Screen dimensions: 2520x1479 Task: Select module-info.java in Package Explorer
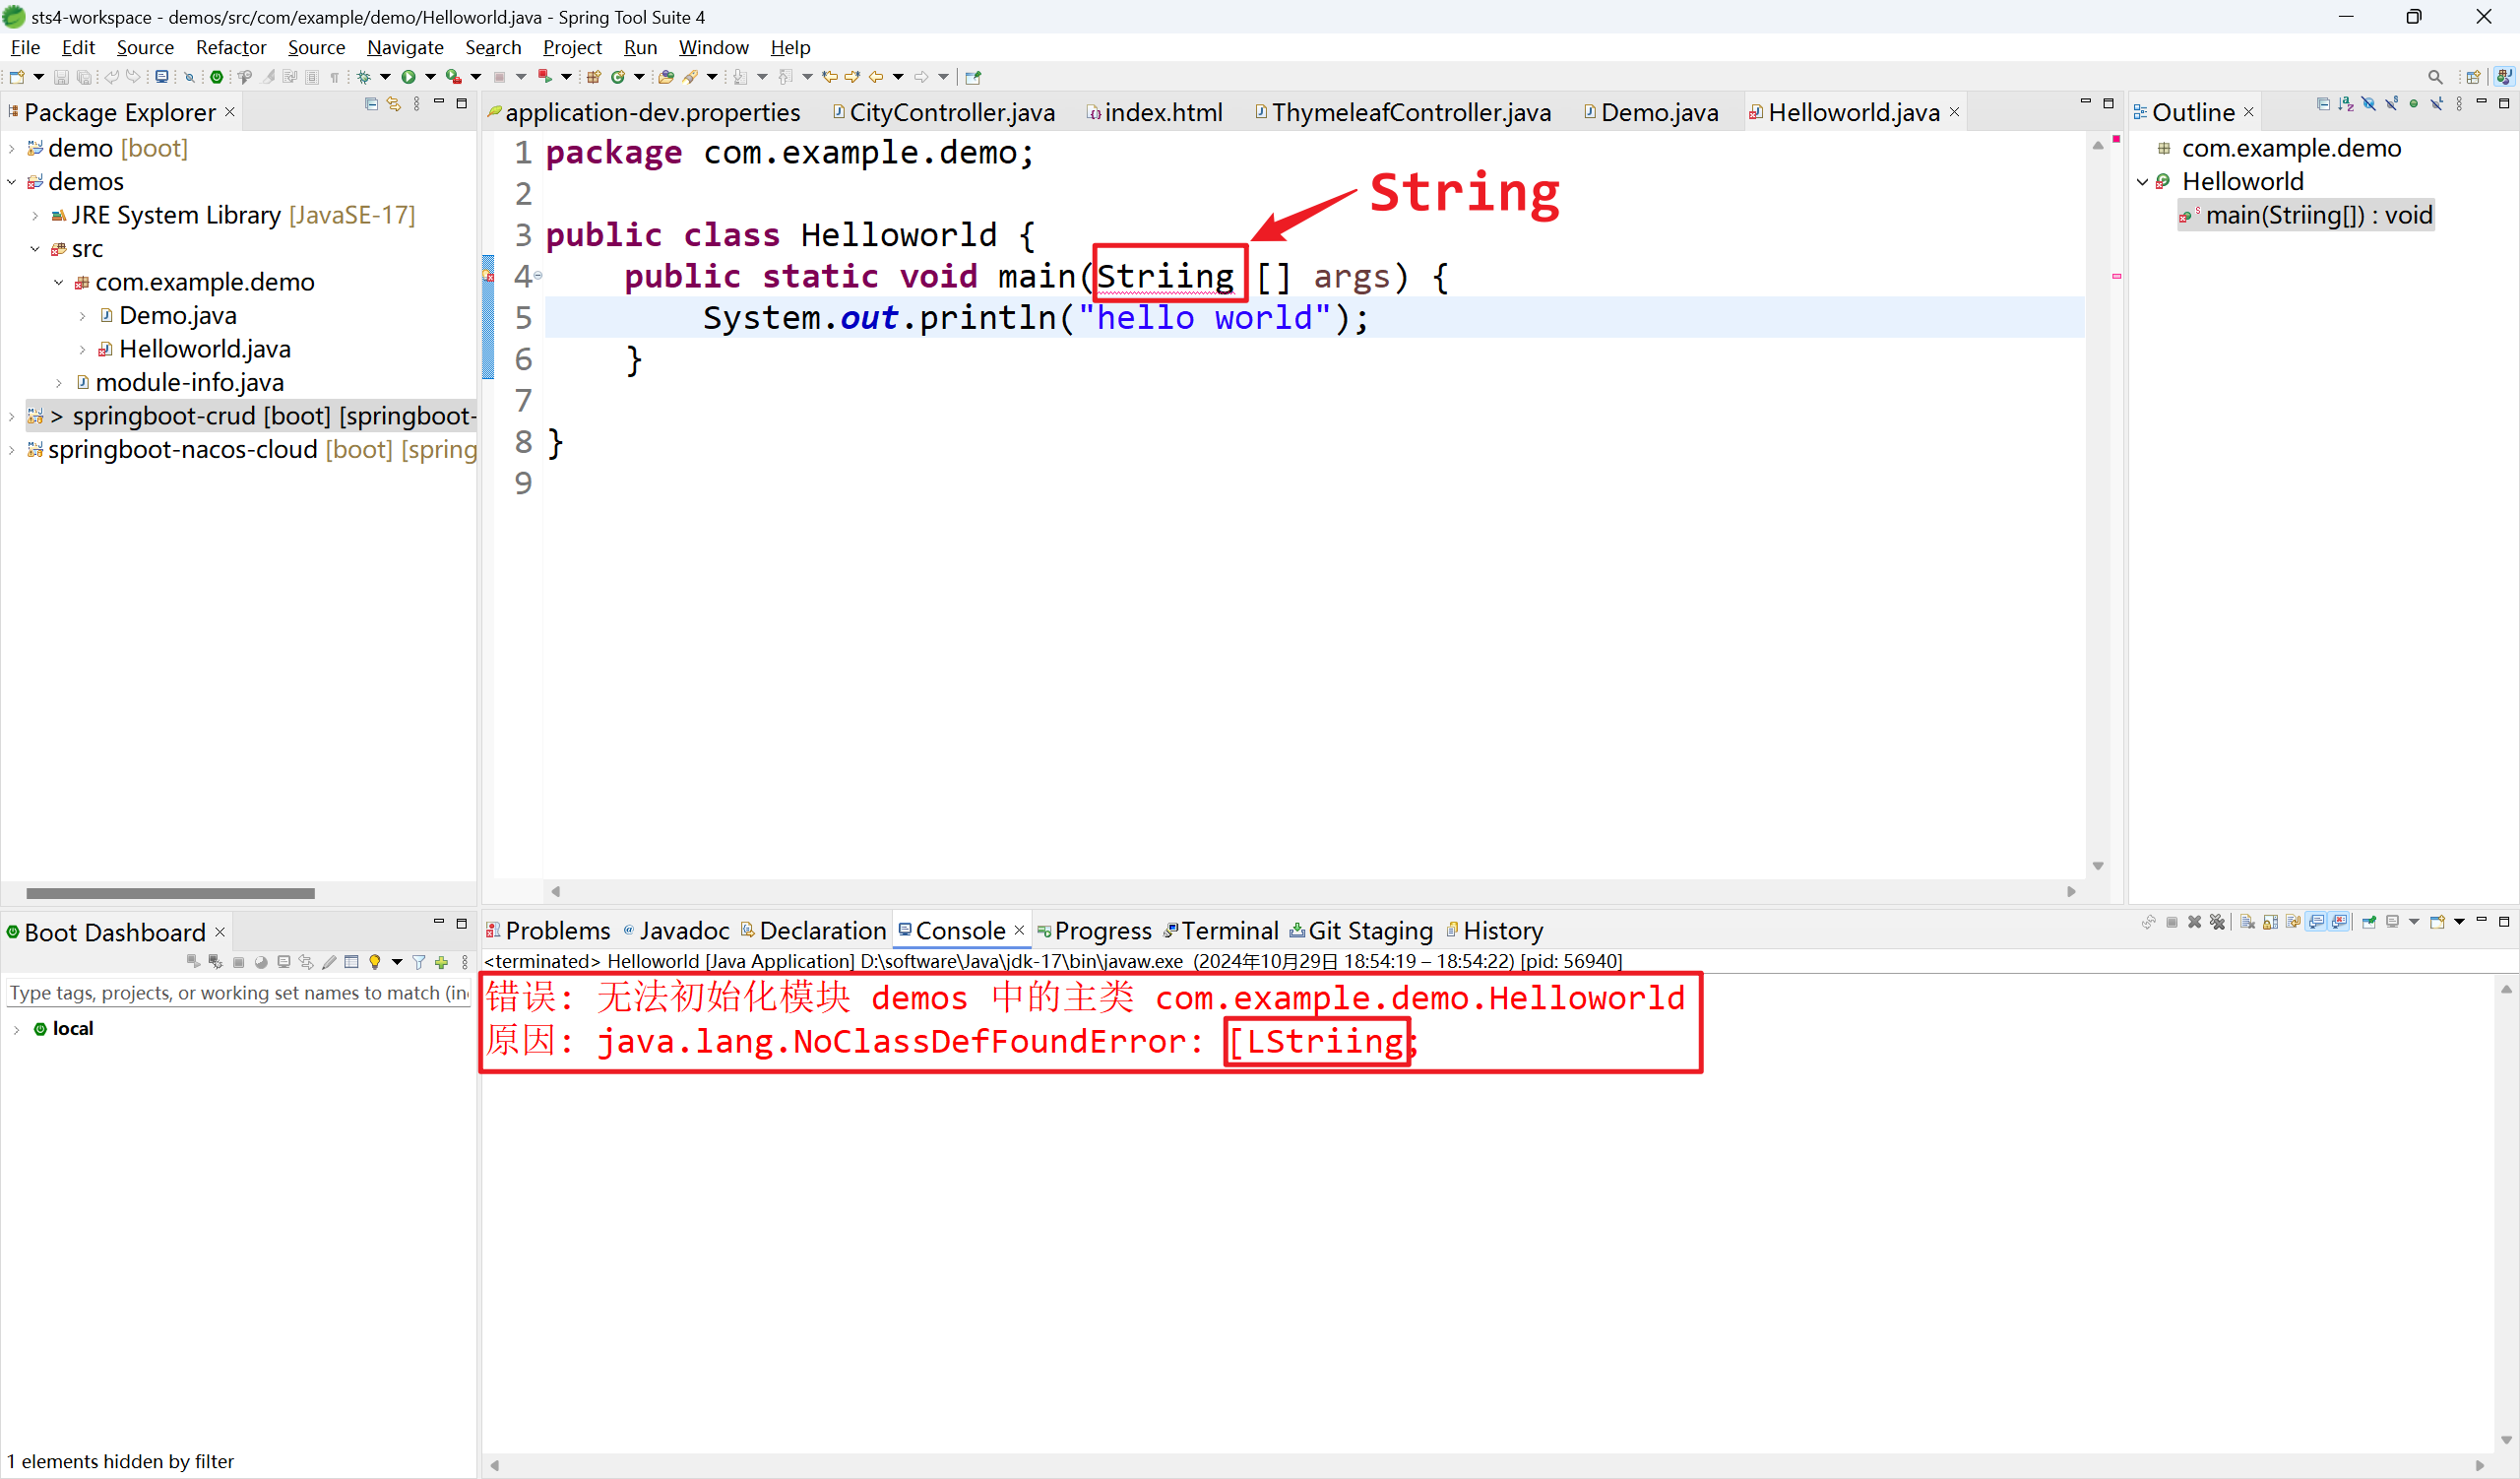pyautogui.click(x=189, y=383)
